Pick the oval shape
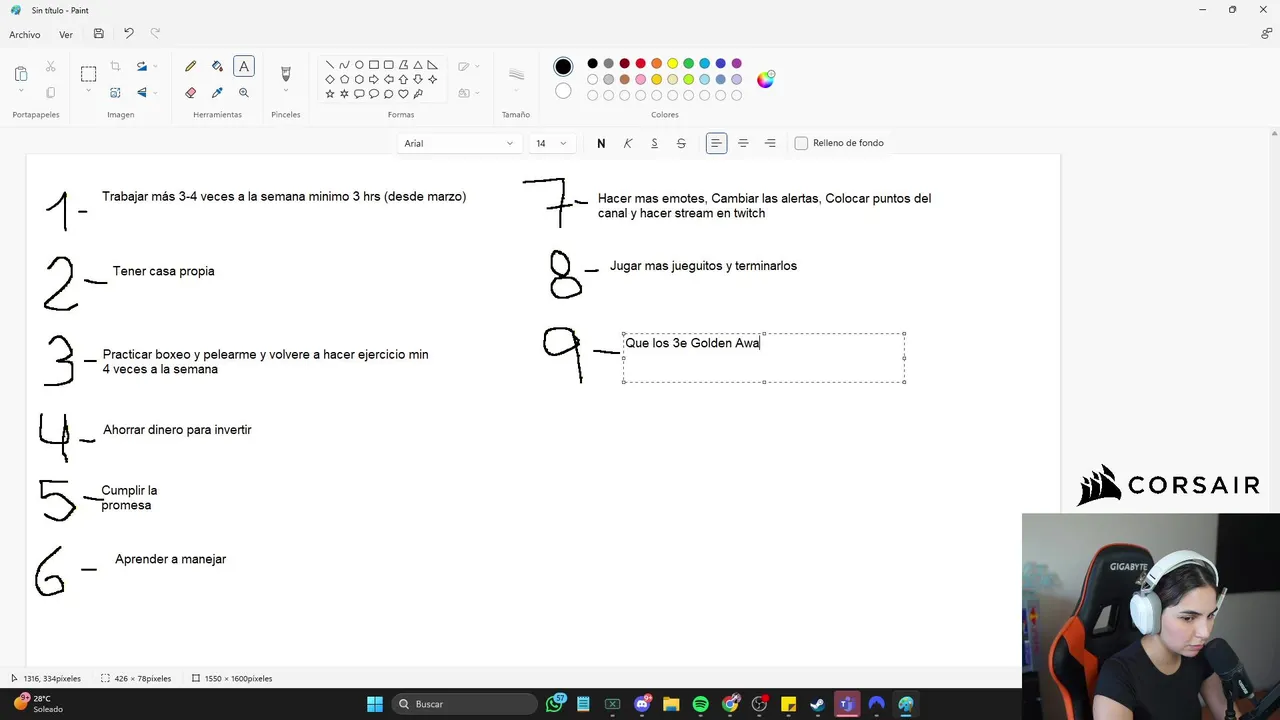 pos(359,65)
